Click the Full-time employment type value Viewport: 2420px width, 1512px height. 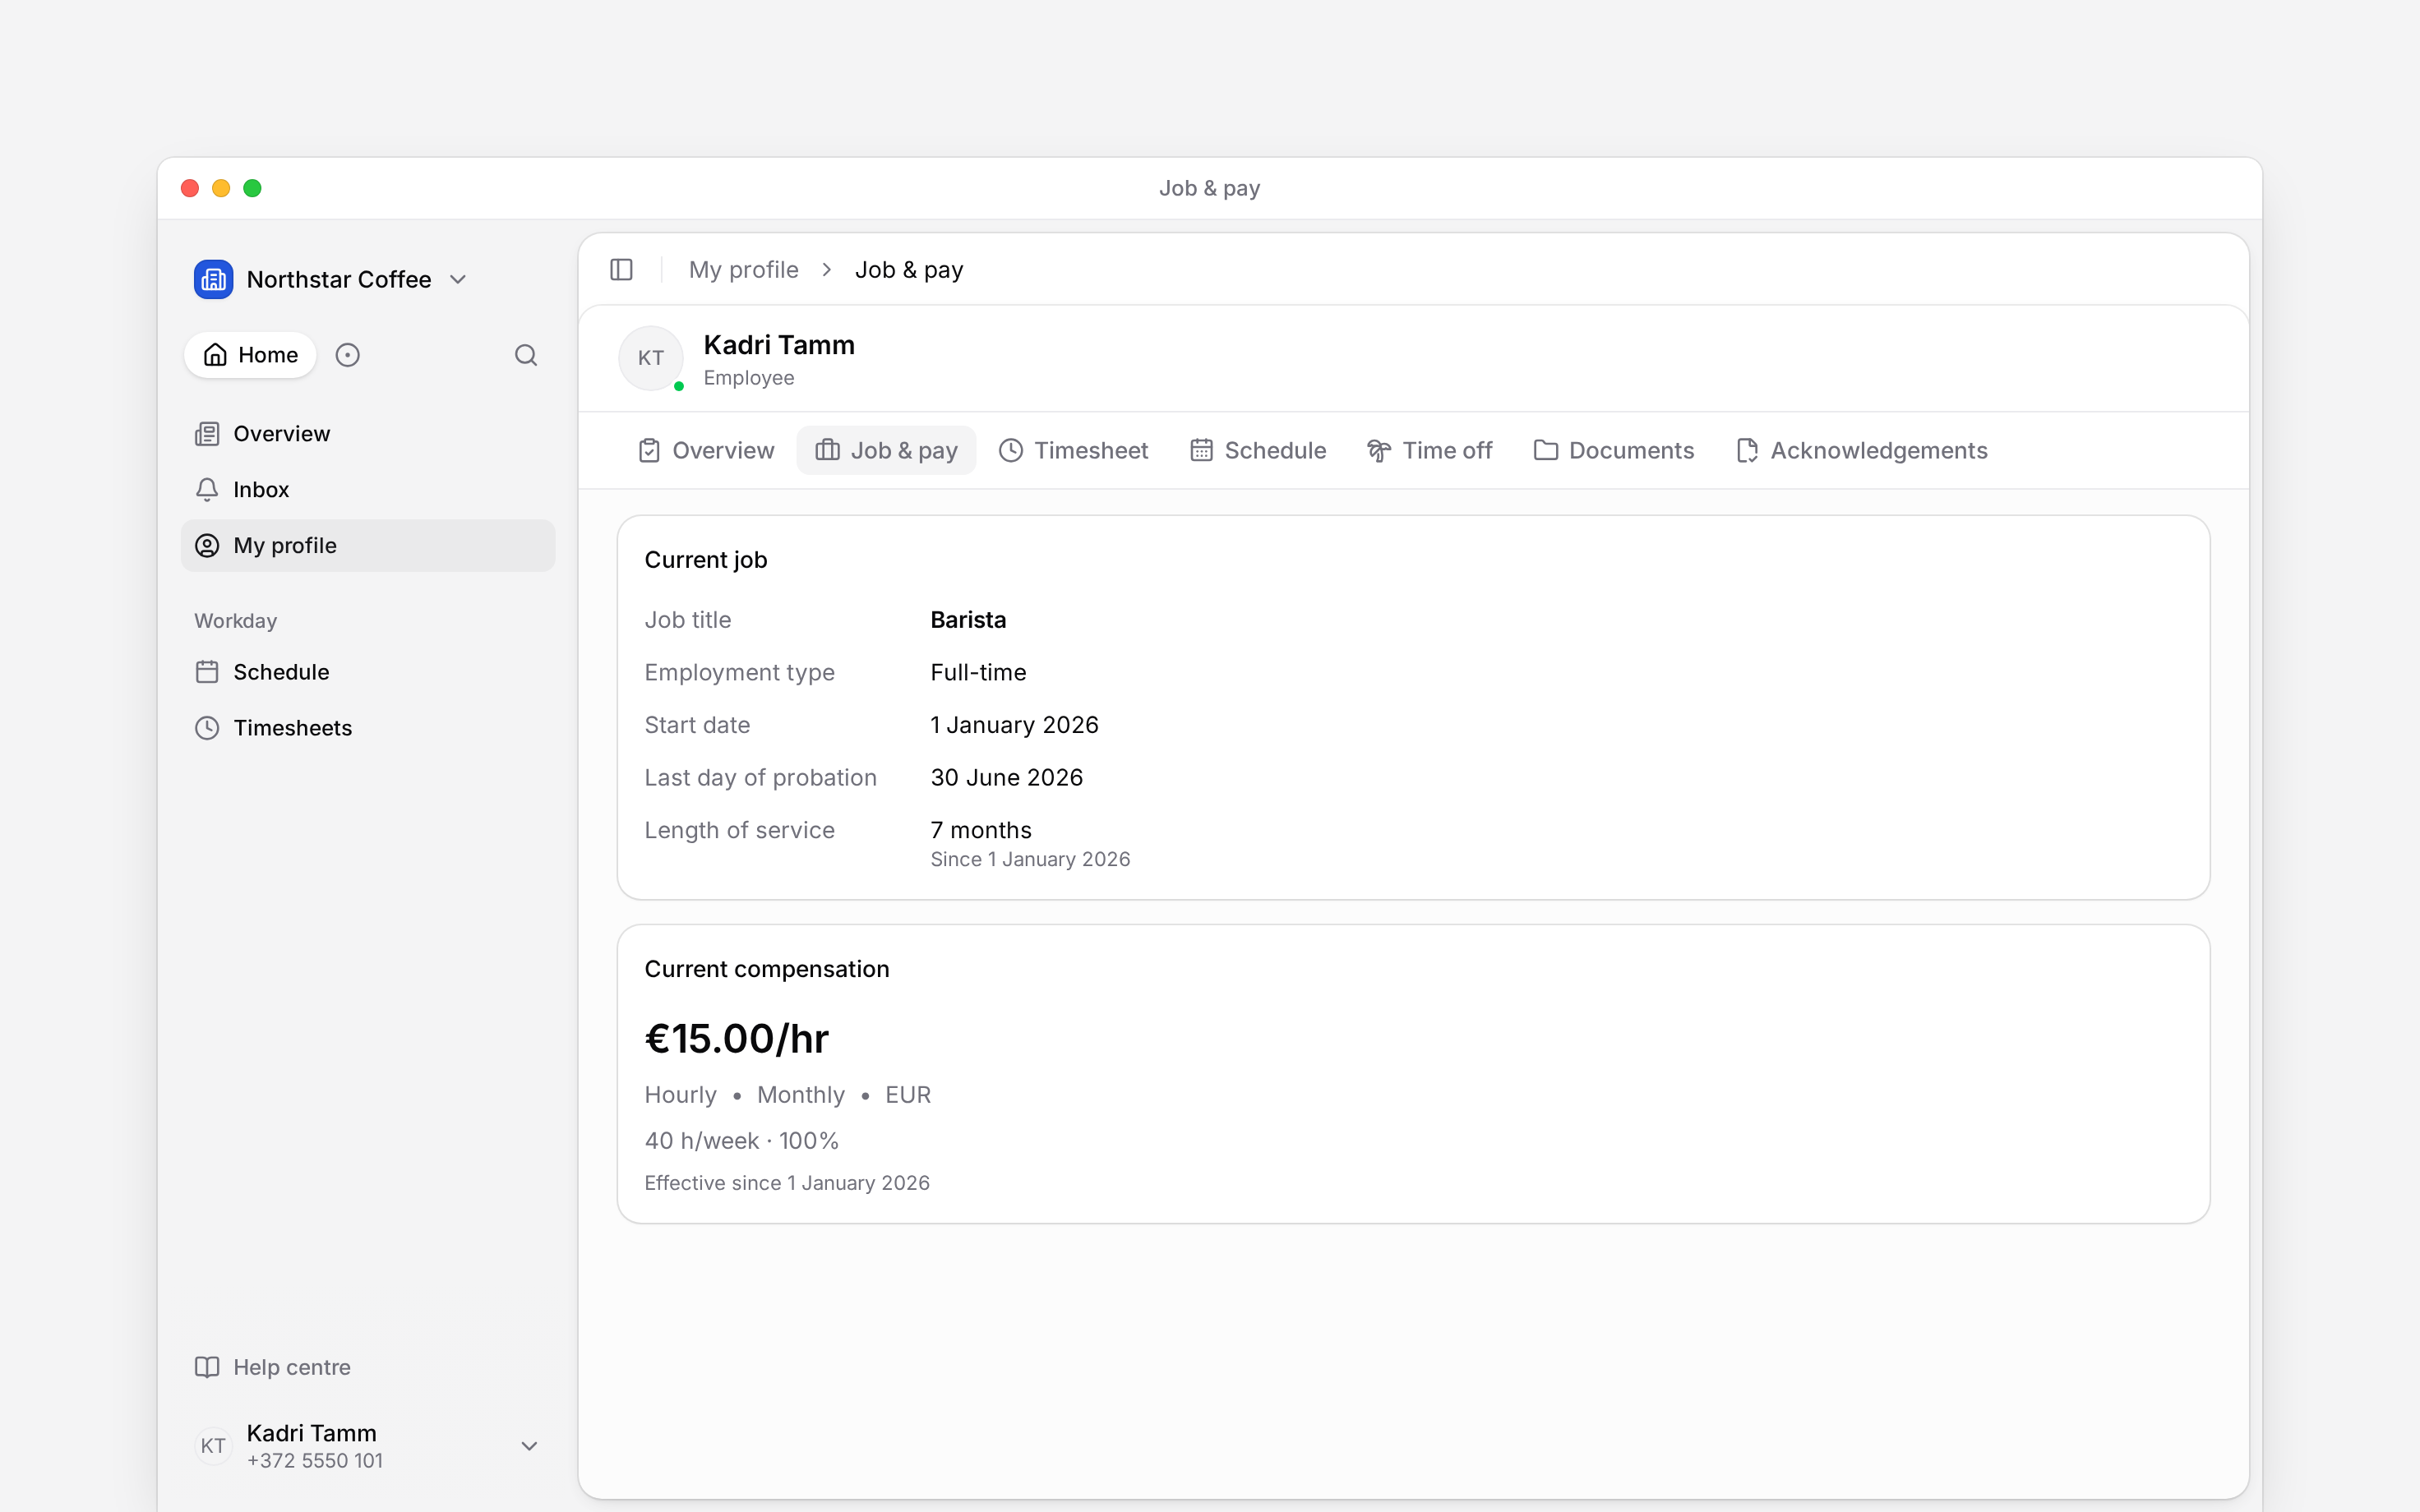[978, 673]
